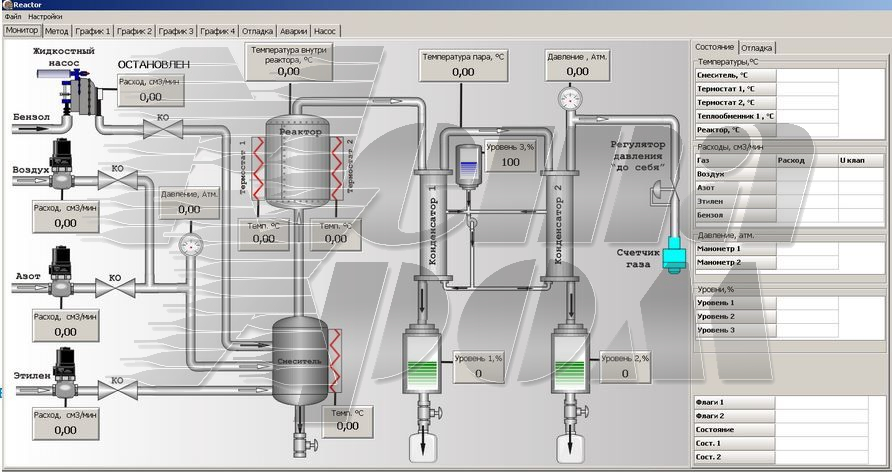Switch to the Метод tab
Screen dimensions: 892x472
[56, 31]
